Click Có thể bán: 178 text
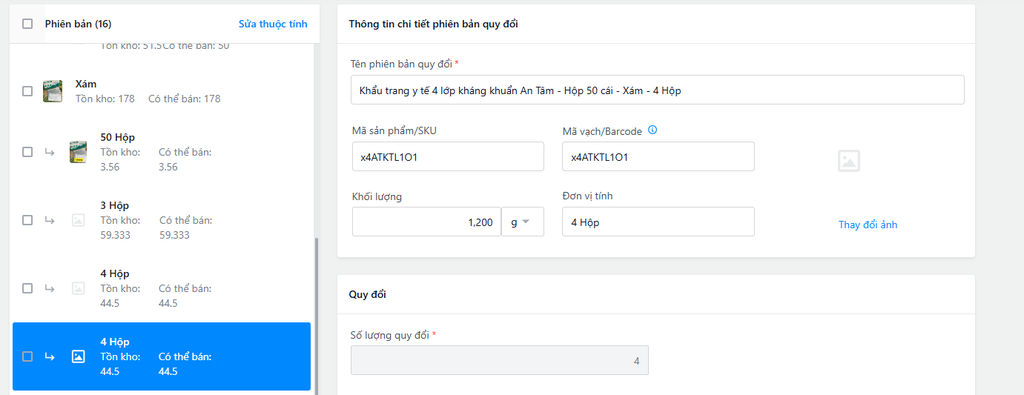1024x395 pixels. [184, 99]
